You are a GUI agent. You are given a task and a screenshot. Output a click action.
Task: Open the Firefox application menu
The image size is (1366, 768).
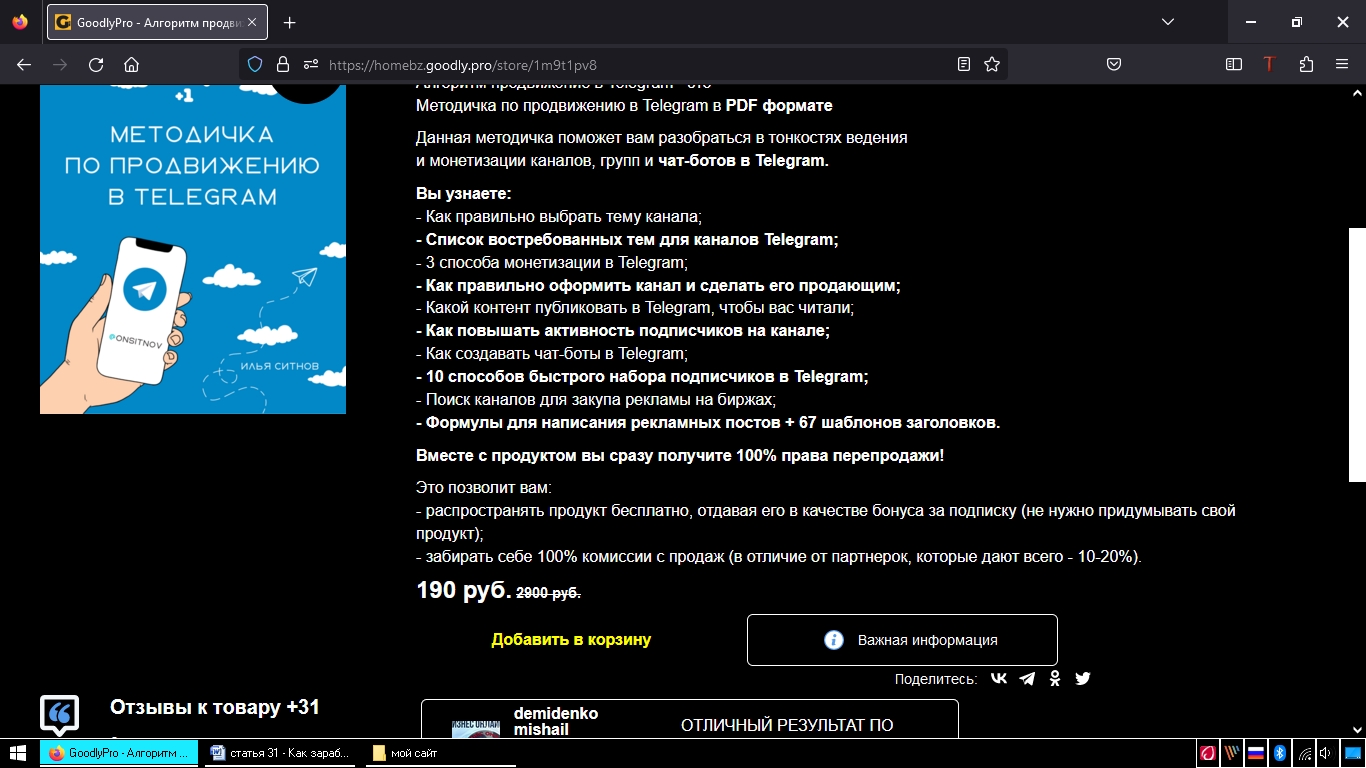[1342, 64]
